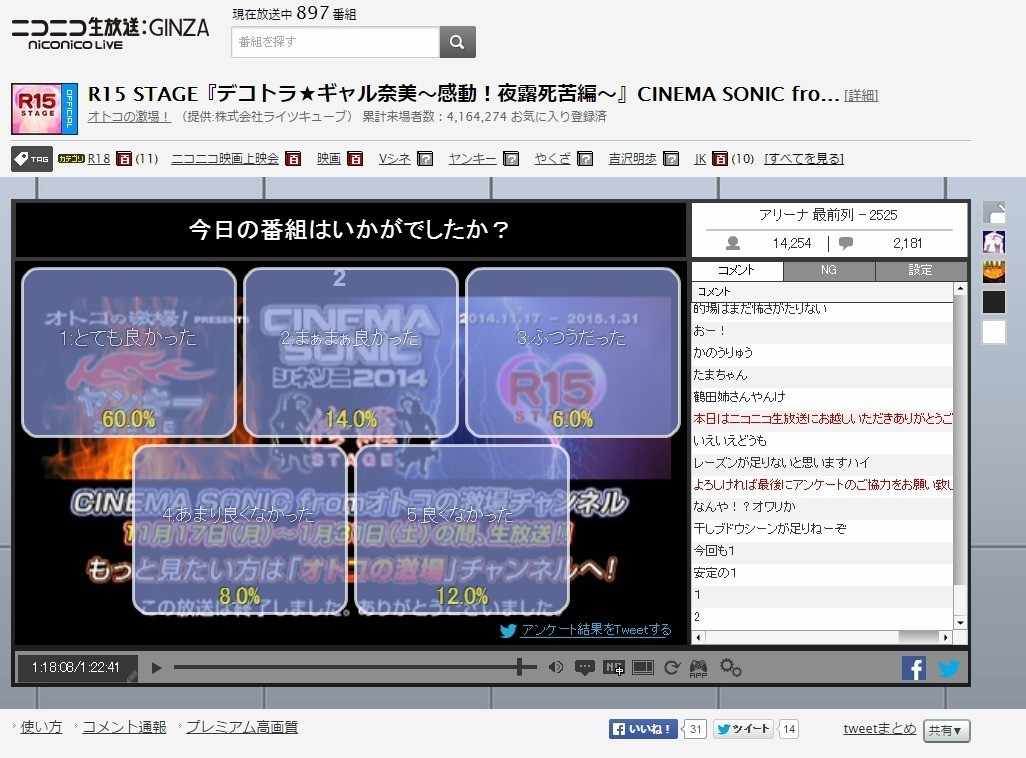Toggle full screen display icon

643,668
